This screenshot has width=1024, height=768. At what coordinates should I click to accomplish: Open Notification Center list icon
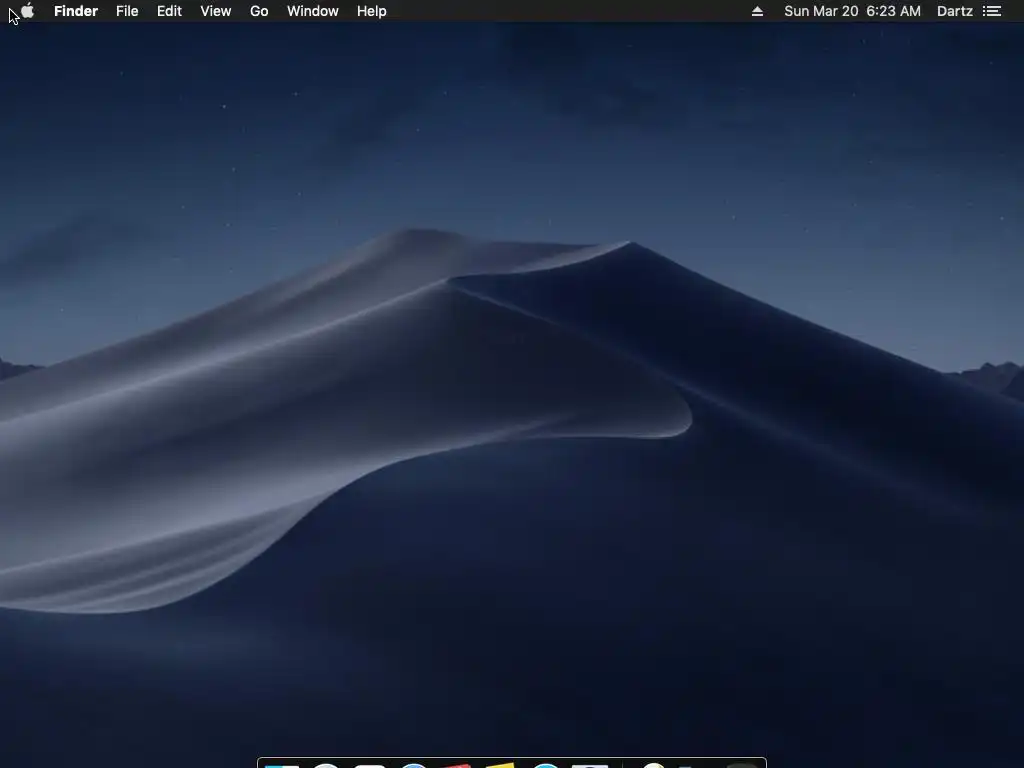992,11
